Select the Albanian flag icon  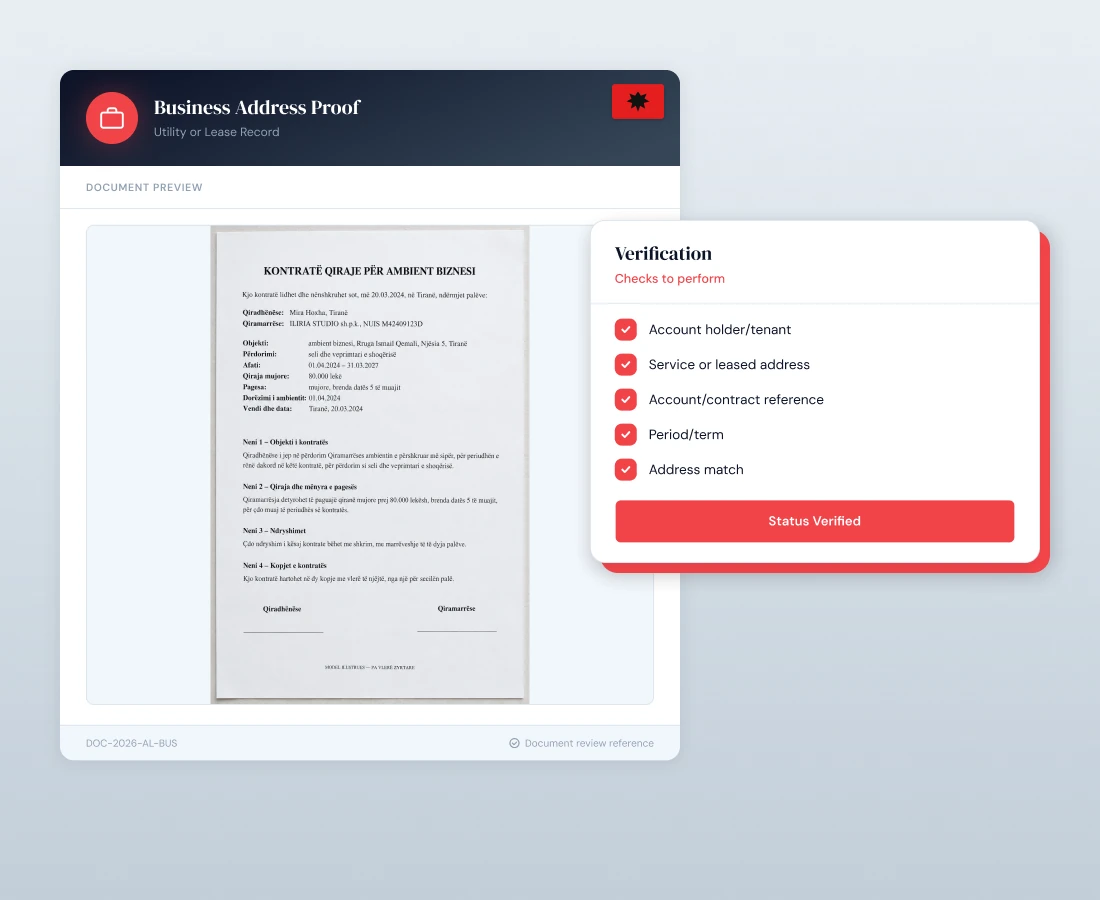click(638, 102)
